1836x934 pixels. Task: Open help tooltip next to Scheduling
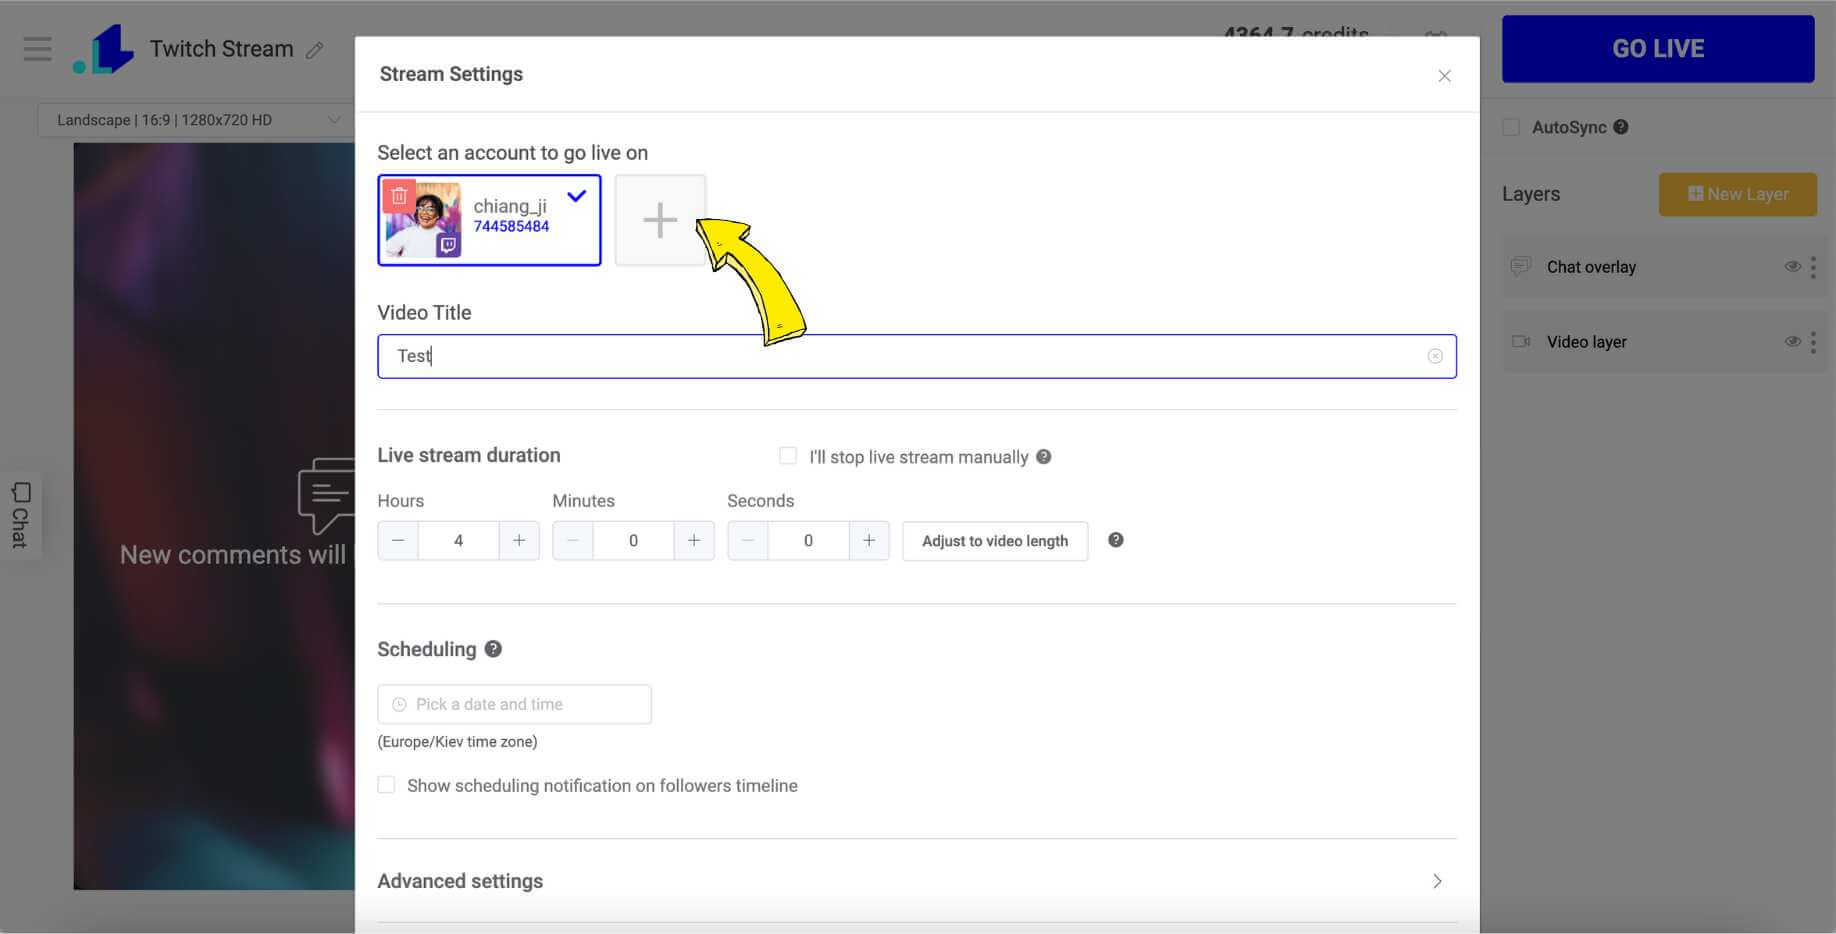click(x=493, y=649)
